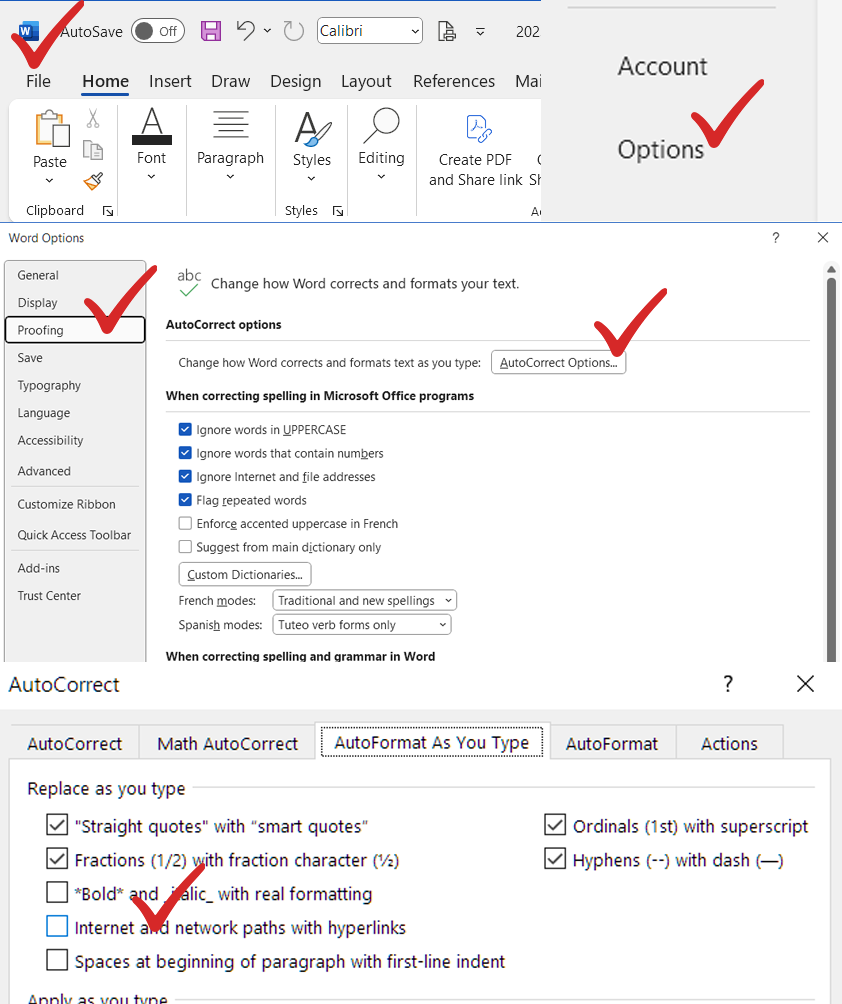Toggle Fractions with fraction character checkbox
Viewport: 842px width, 1004px height.
pos(57,858)
